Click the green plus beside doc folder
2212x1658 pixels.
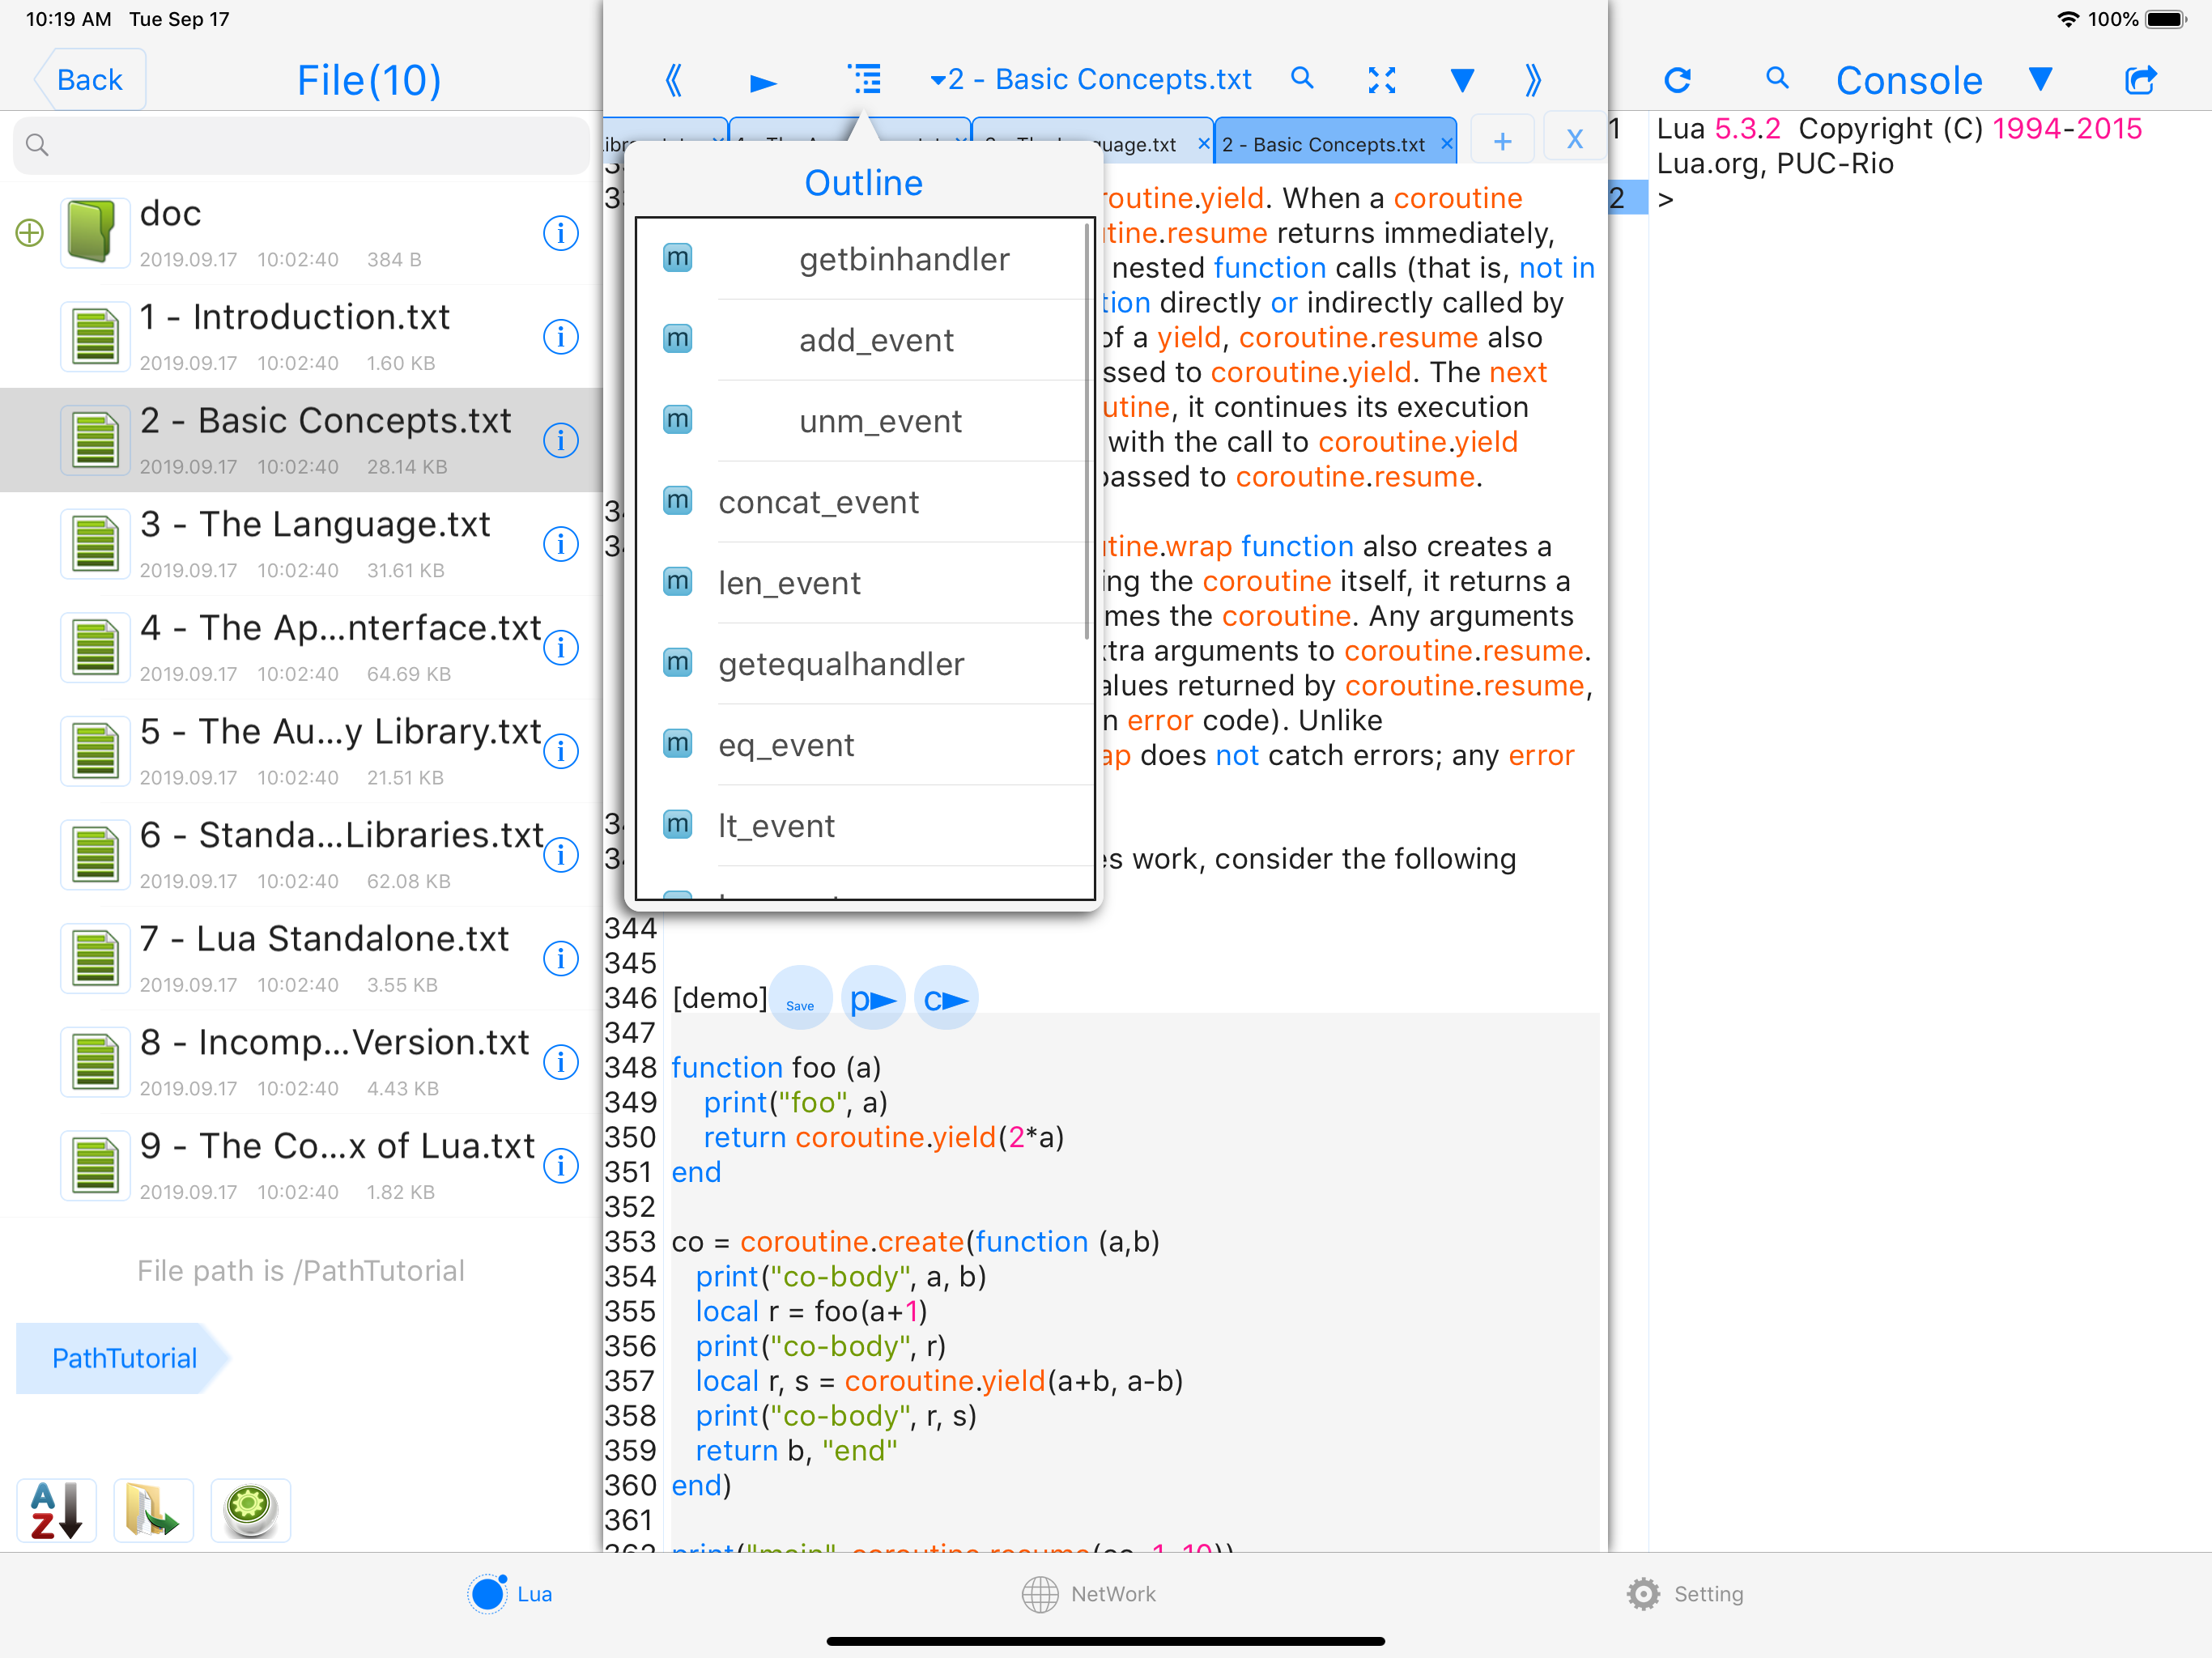[30, 233]
